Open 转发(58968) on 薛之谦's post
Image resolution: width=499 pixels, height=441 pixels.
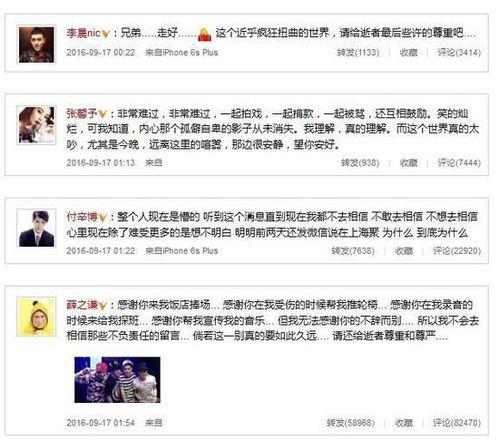[x=351, y=423]
